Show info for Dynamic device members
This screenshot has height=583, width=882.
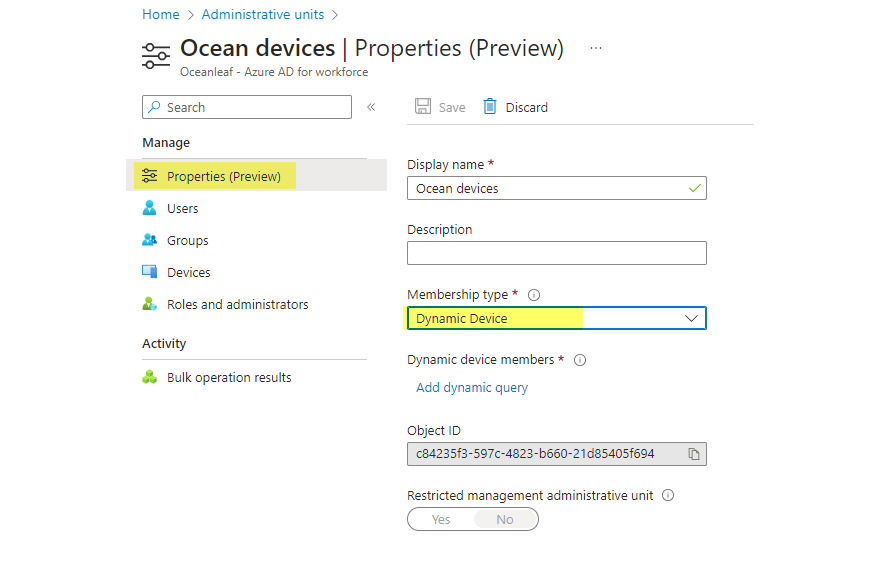(x=580, y=360)
